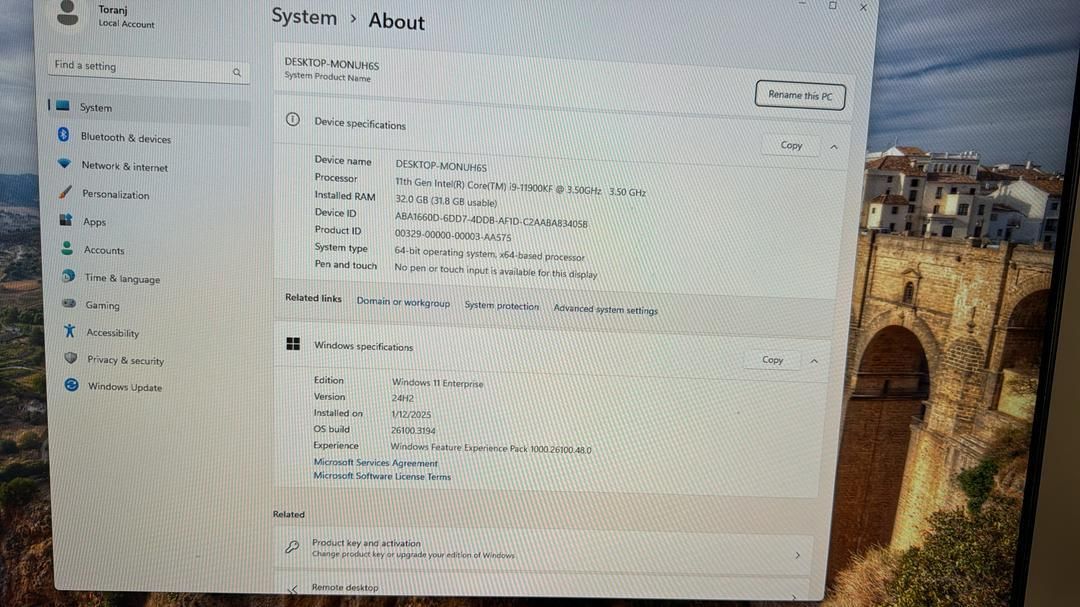
Task: Click the Bluetooth & devices icon
Action: [63, 134]
